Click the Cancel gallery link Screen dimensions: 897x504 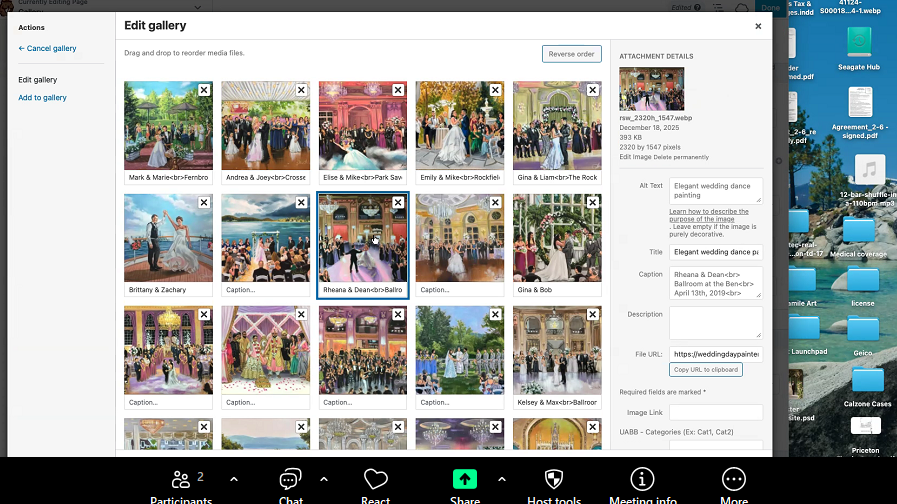click(47, 49)
